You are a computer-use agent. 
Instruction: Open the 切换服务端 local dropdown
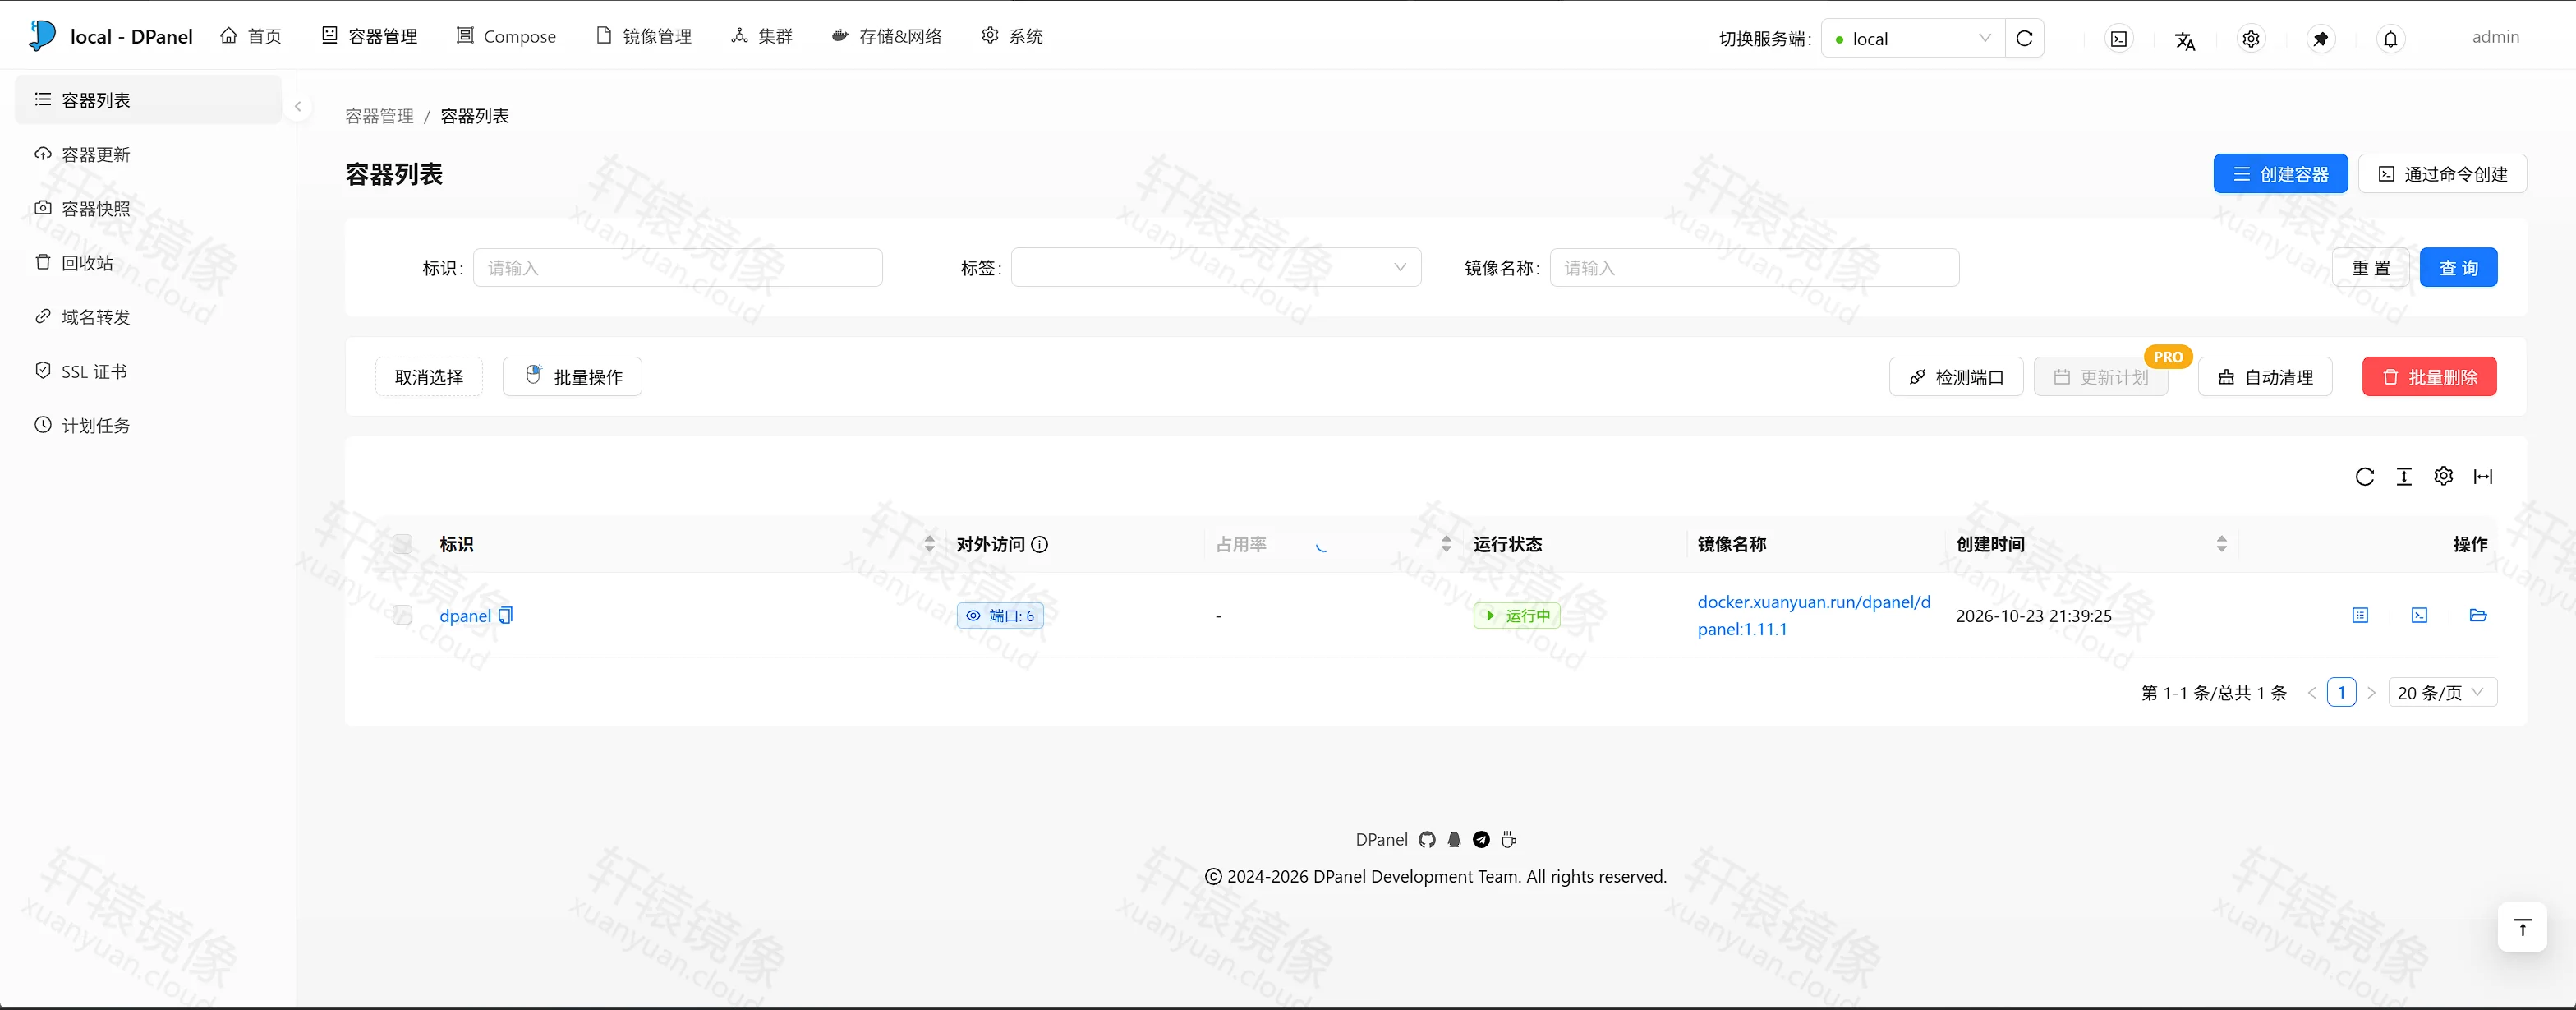pos(1912,38)
